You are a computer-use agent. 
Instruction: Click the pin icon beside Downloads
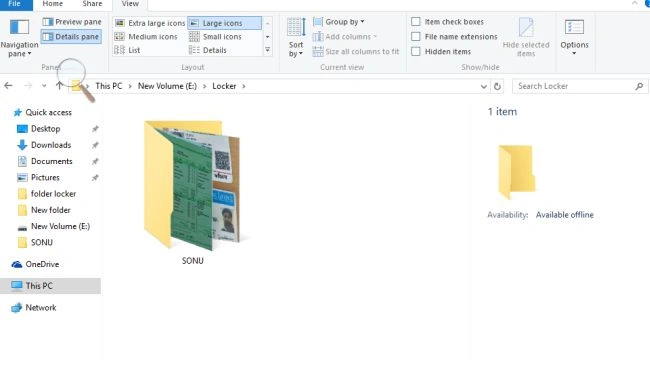pyautogui.click(x=95, y=145)
